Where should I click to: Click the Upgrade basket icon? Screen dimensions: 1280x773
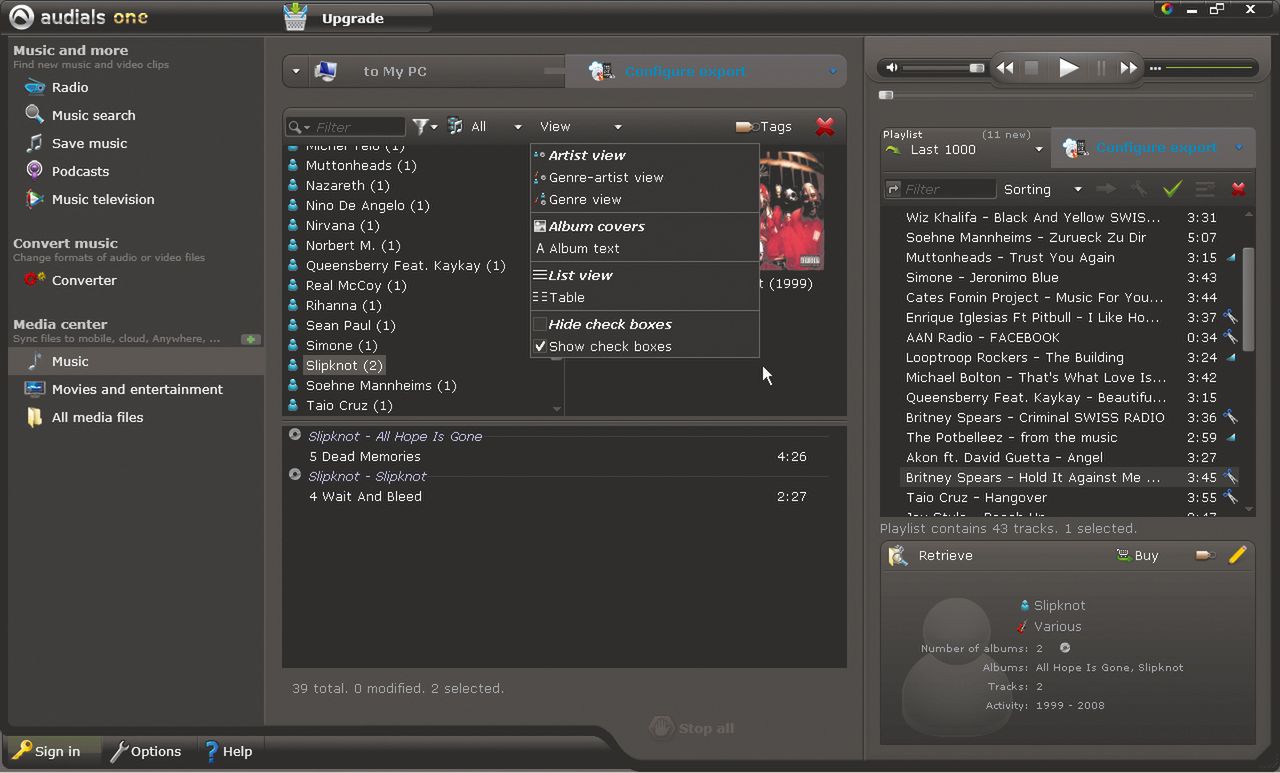pos(296,17)
